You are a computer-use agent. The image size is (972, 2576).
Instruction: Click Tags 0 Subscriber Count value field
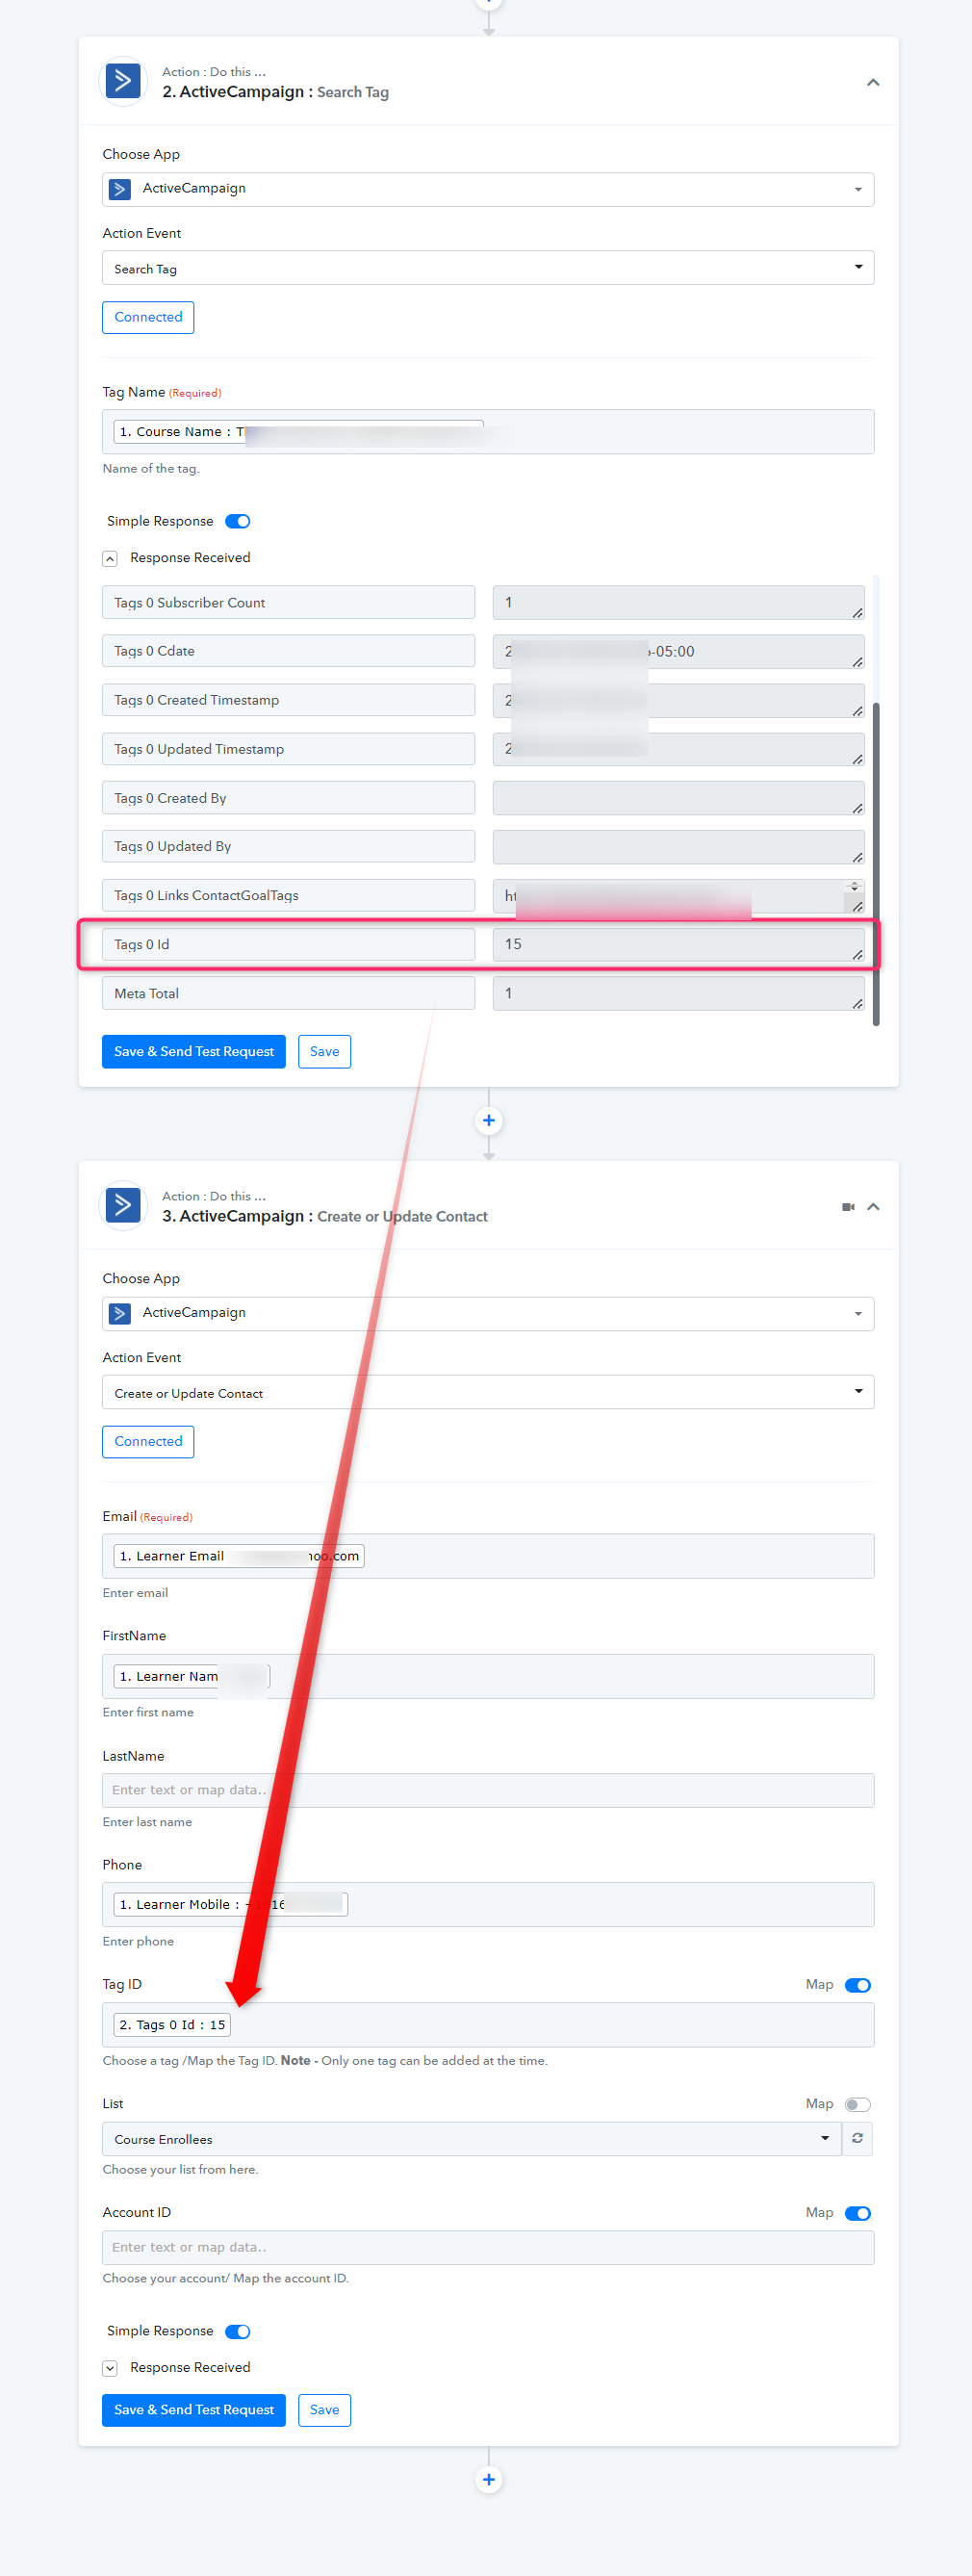(x=678, y=602)
